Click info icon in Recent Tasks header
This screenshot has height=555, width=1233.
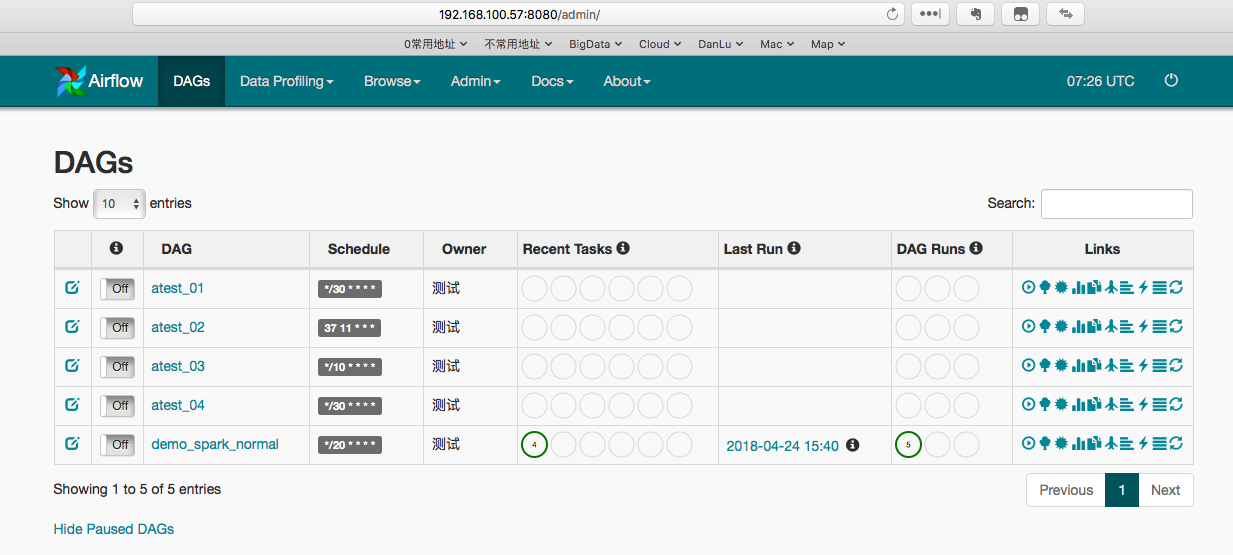623,248
